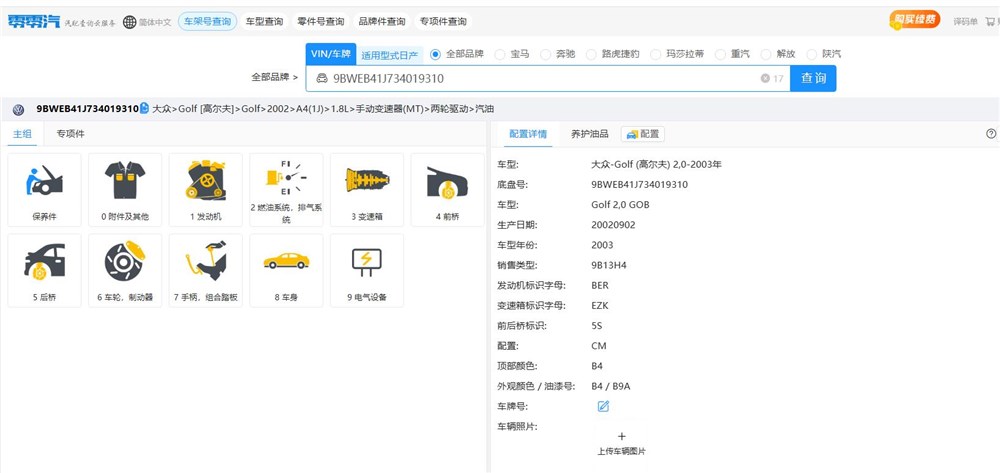Open the 2 燃油系统 fuel and exhaust group
Screen dimensions: 1000x473
click(x=286, y=190)
